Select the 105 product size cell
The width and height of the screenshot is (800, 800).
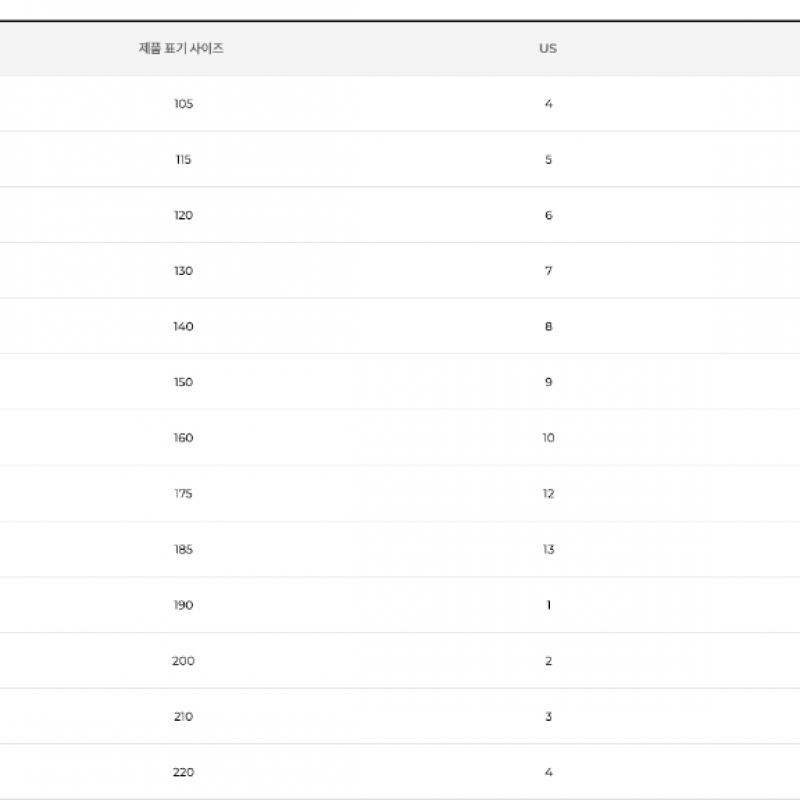coord(183,104)
